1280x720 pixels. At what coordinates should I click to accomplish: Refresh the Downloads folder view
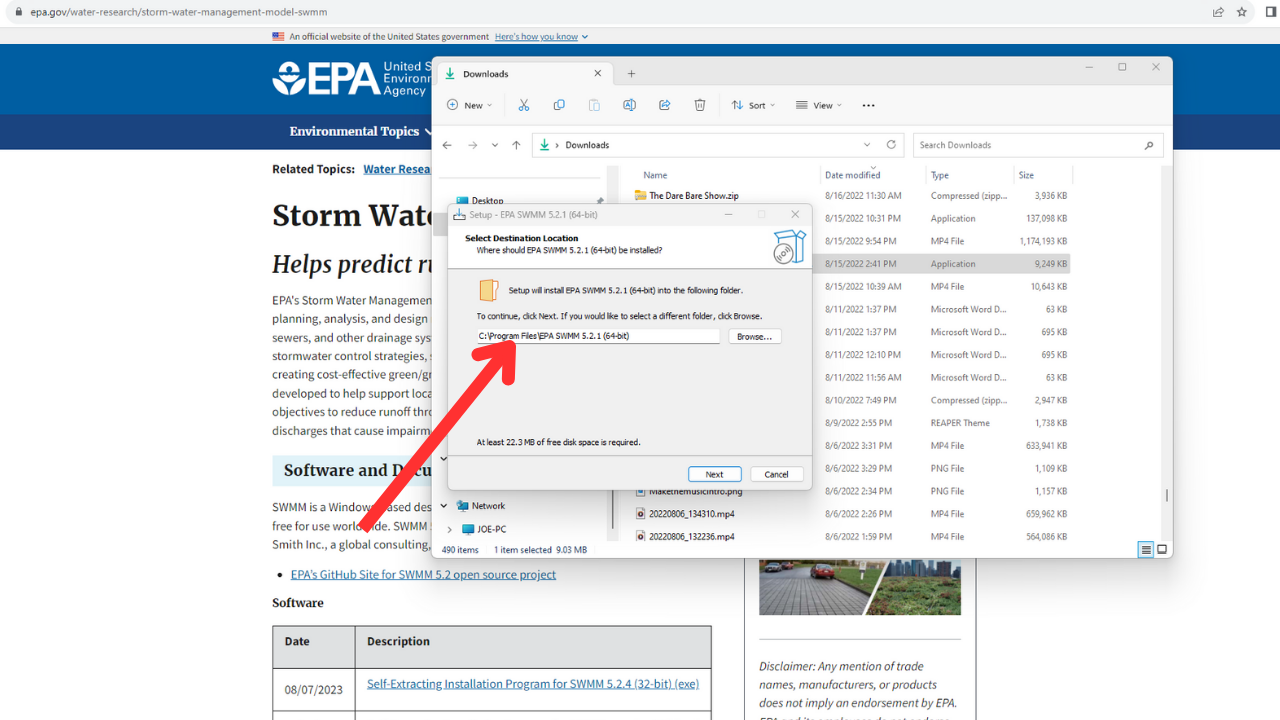pyautogui.click(x=891, y=144)
